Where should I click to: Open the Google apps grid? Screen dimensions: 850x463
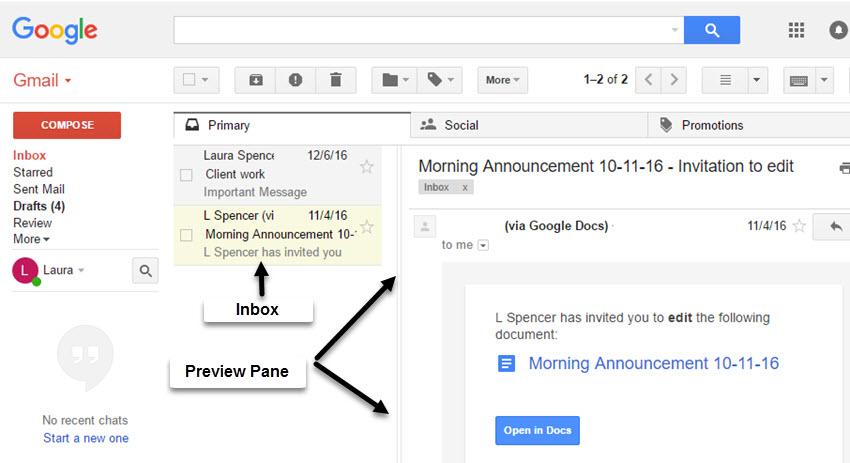point(796,30)
